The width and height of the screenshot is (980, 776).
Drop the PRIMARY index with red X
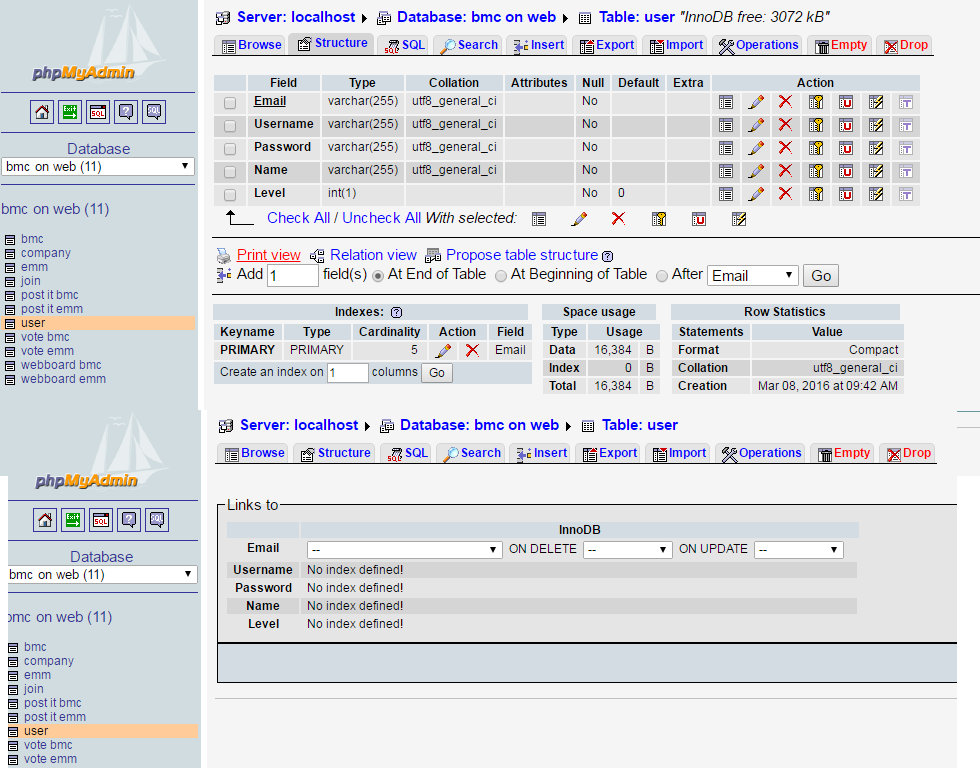coord(472,350)
